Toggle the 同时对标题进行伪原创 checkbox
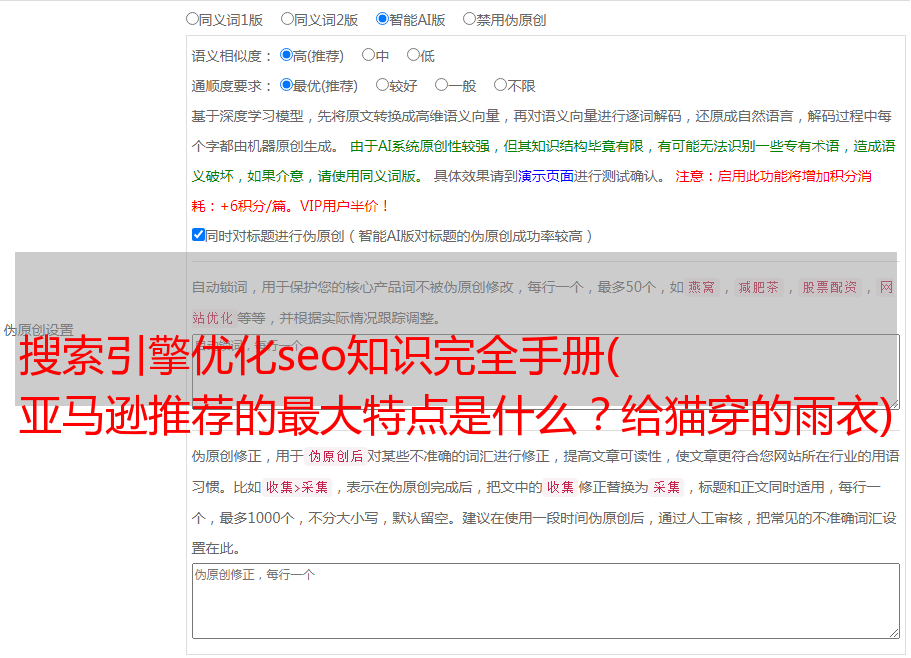 coord(198,235)
